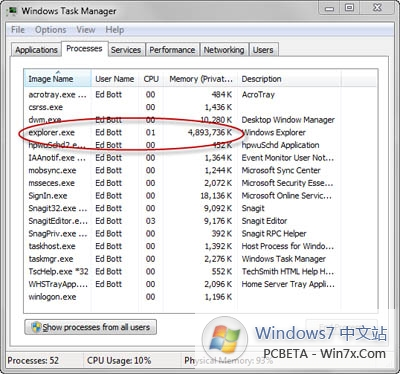This screenshot has height=374, width=400.
Task: Click the Windows Task Manager description cell
Action: click(x=284, y=259)
